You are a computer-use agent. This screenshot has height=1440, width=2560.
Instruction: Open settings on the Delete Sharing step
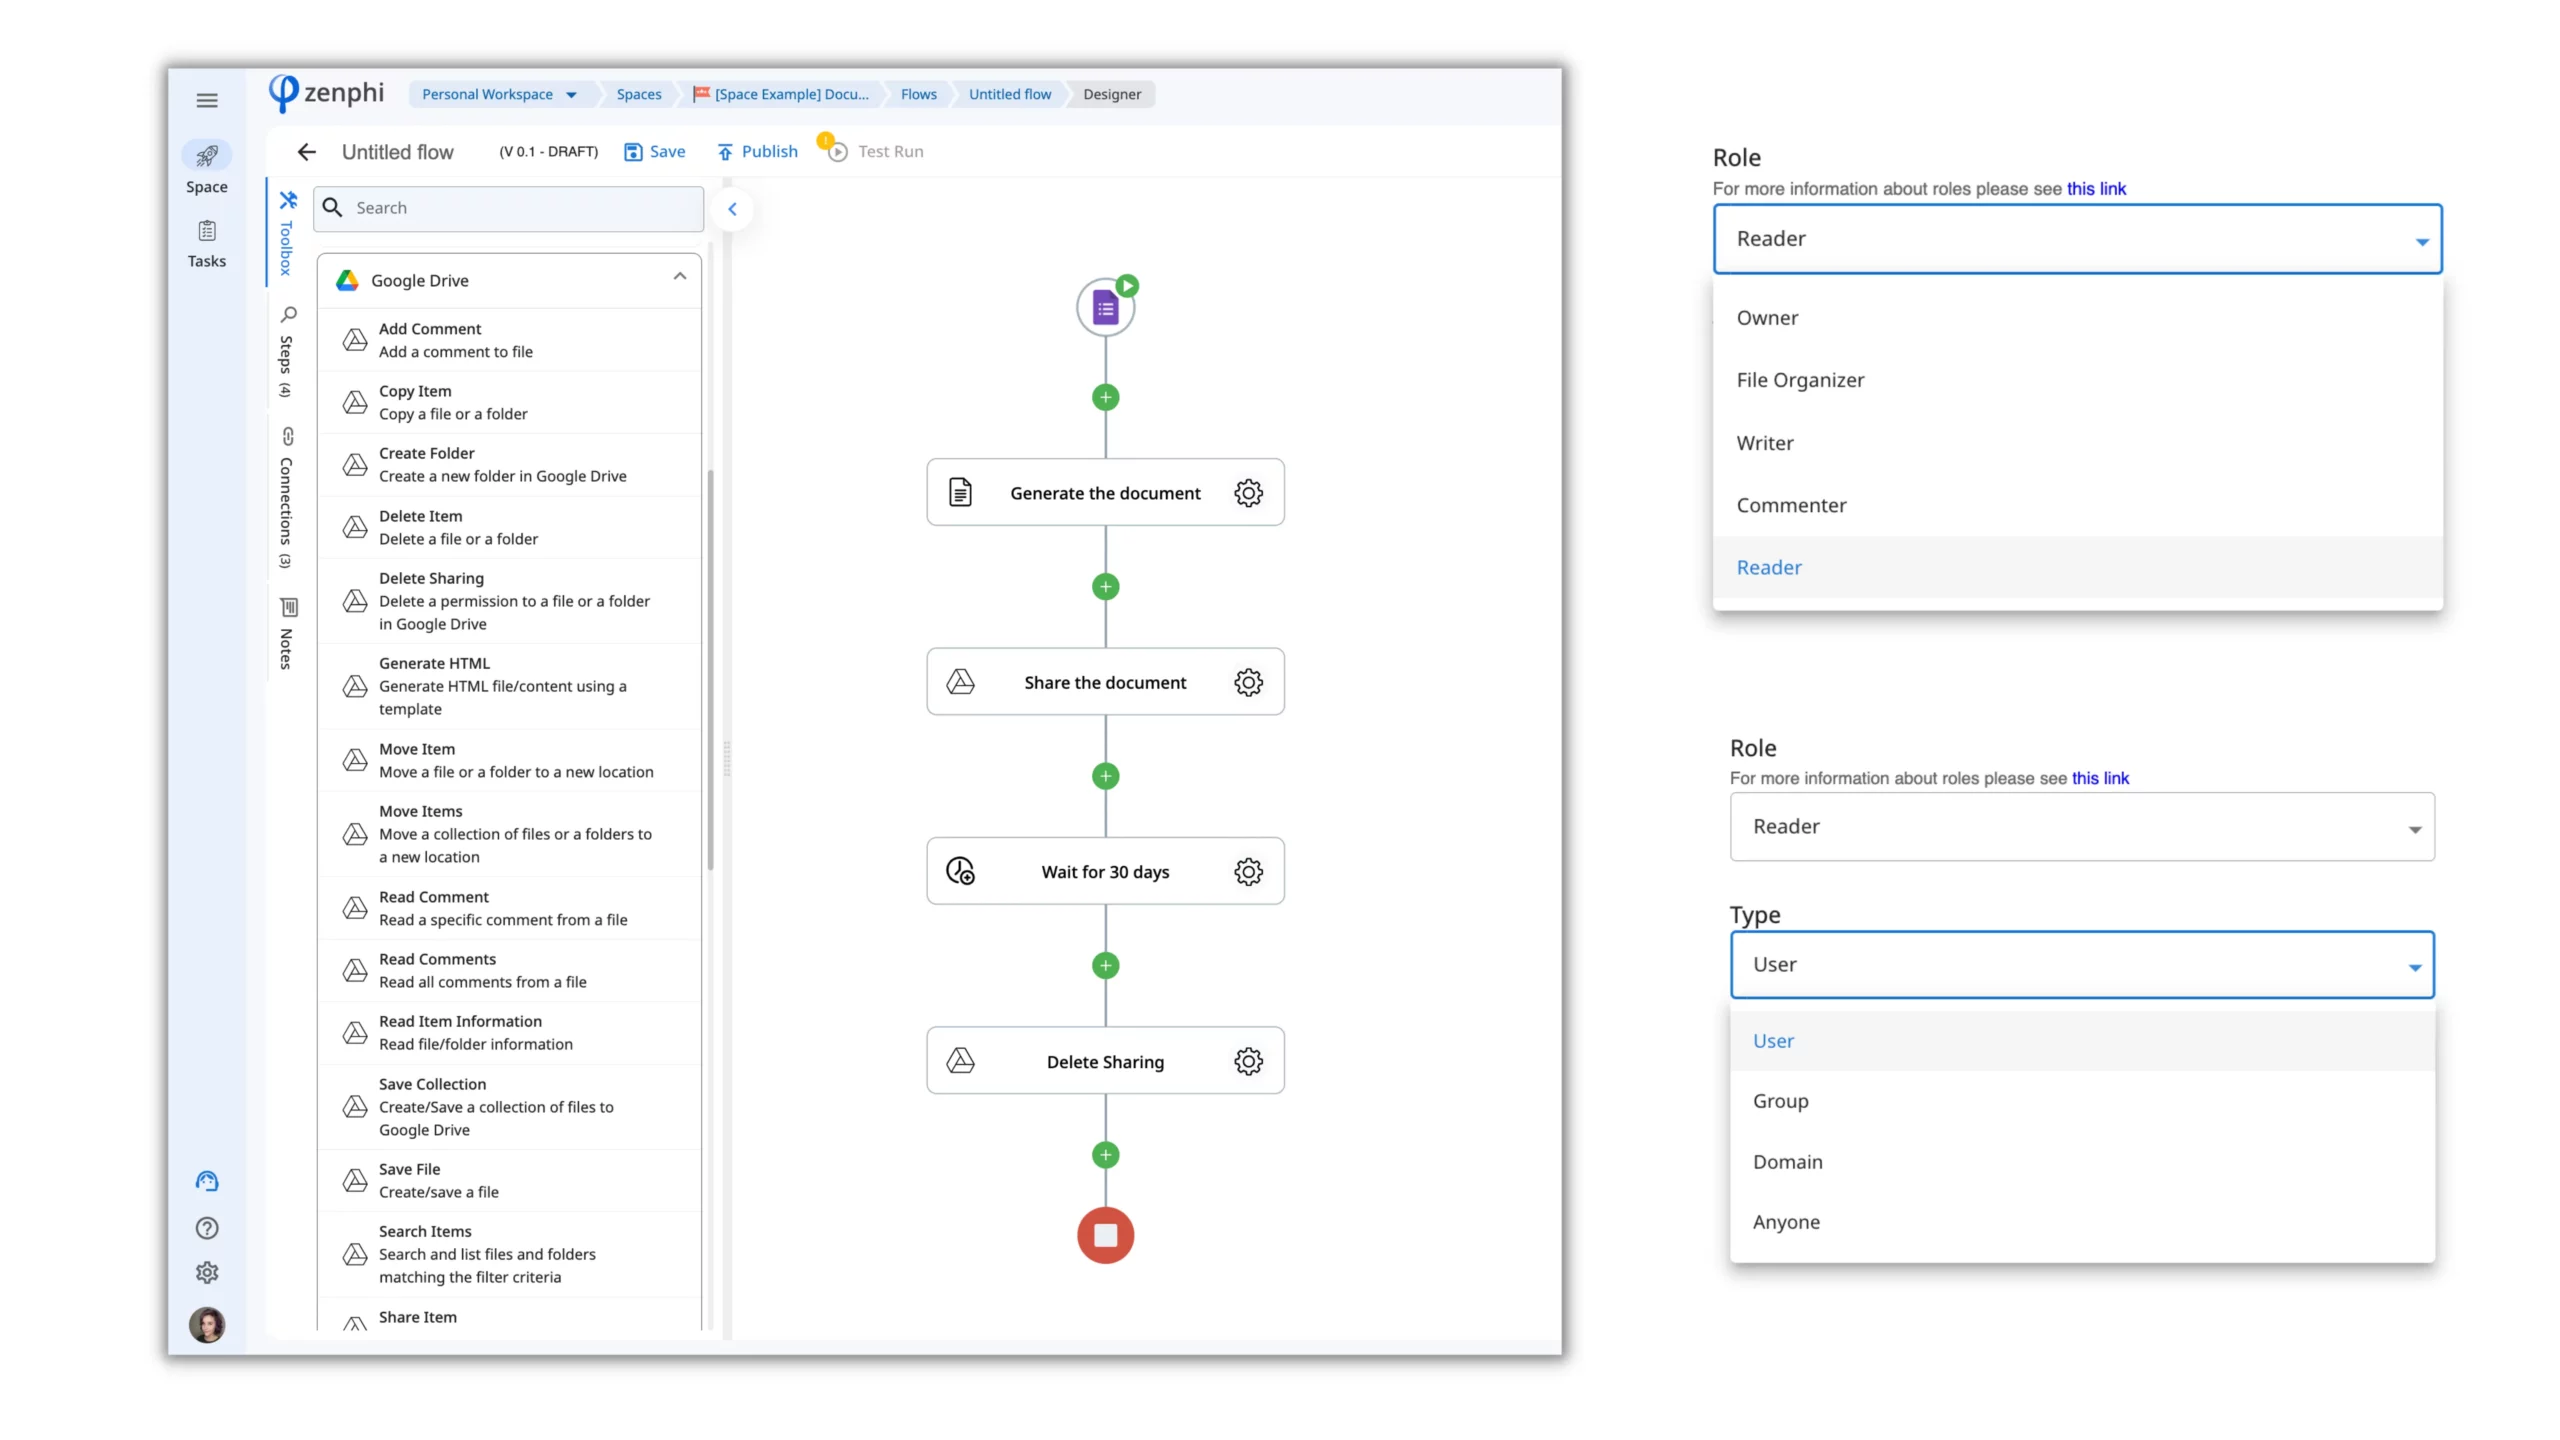tap(1248, 1061)
